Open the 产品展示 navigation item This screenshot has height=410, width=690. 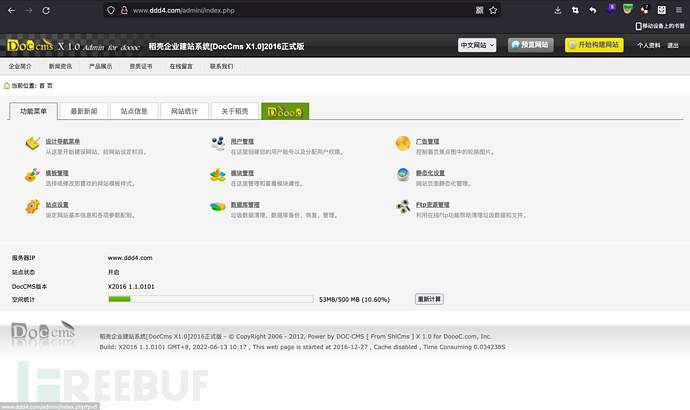[x=100, y=66]
